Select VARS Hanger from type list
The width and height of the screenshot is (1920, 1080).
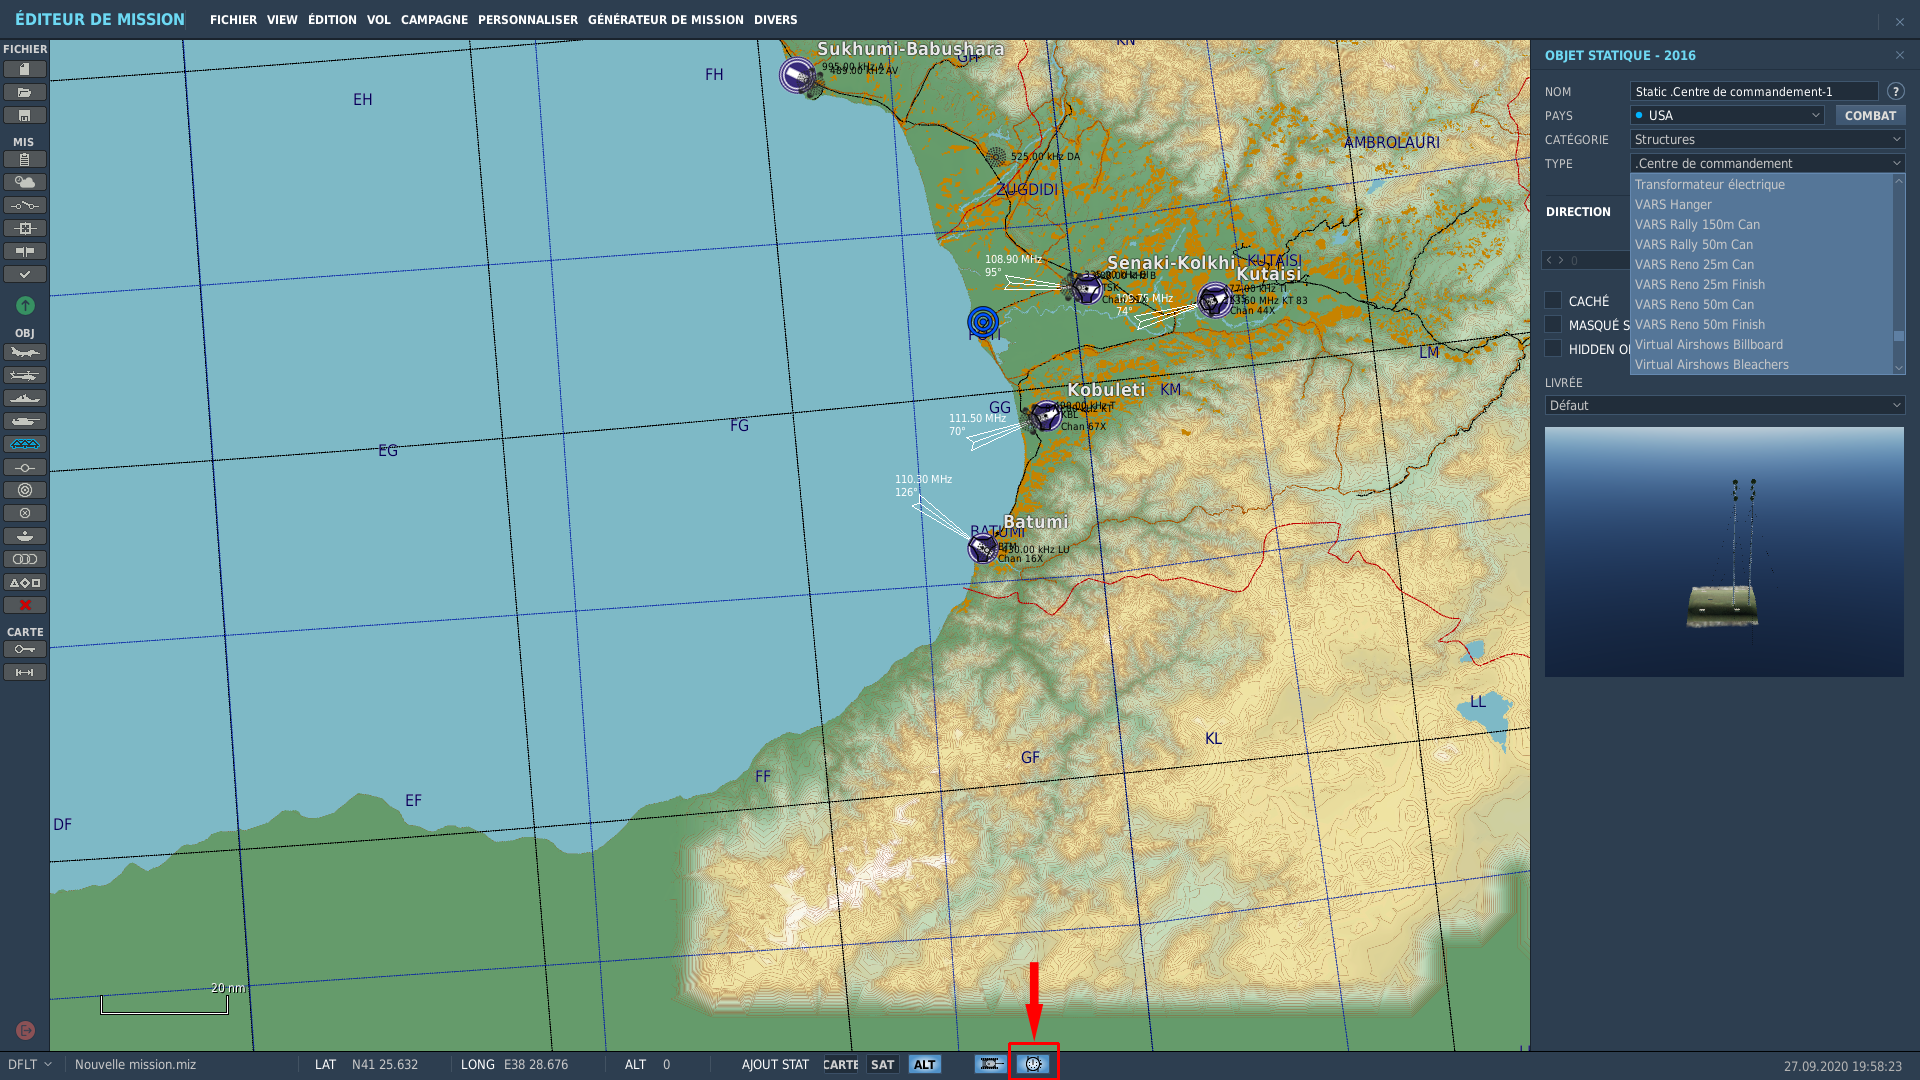tap(1673, 205)
